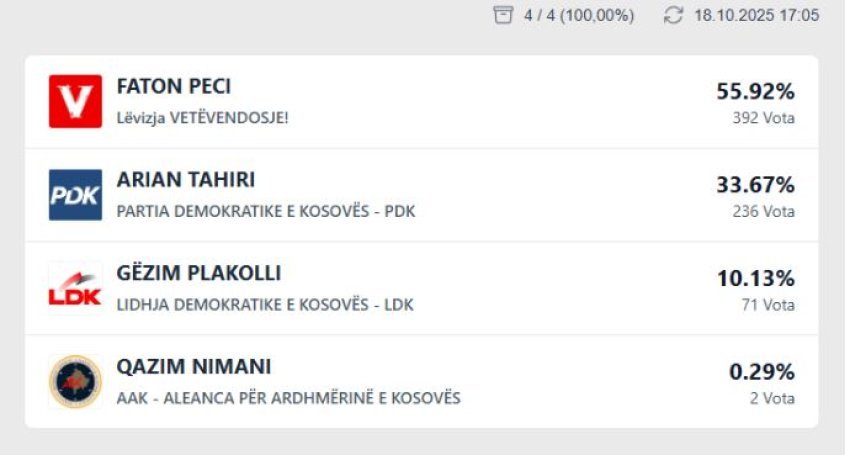Viewport: 850px width, 455px height.
Task: Click the 55.92% result percentage
Action: [755, 91]
